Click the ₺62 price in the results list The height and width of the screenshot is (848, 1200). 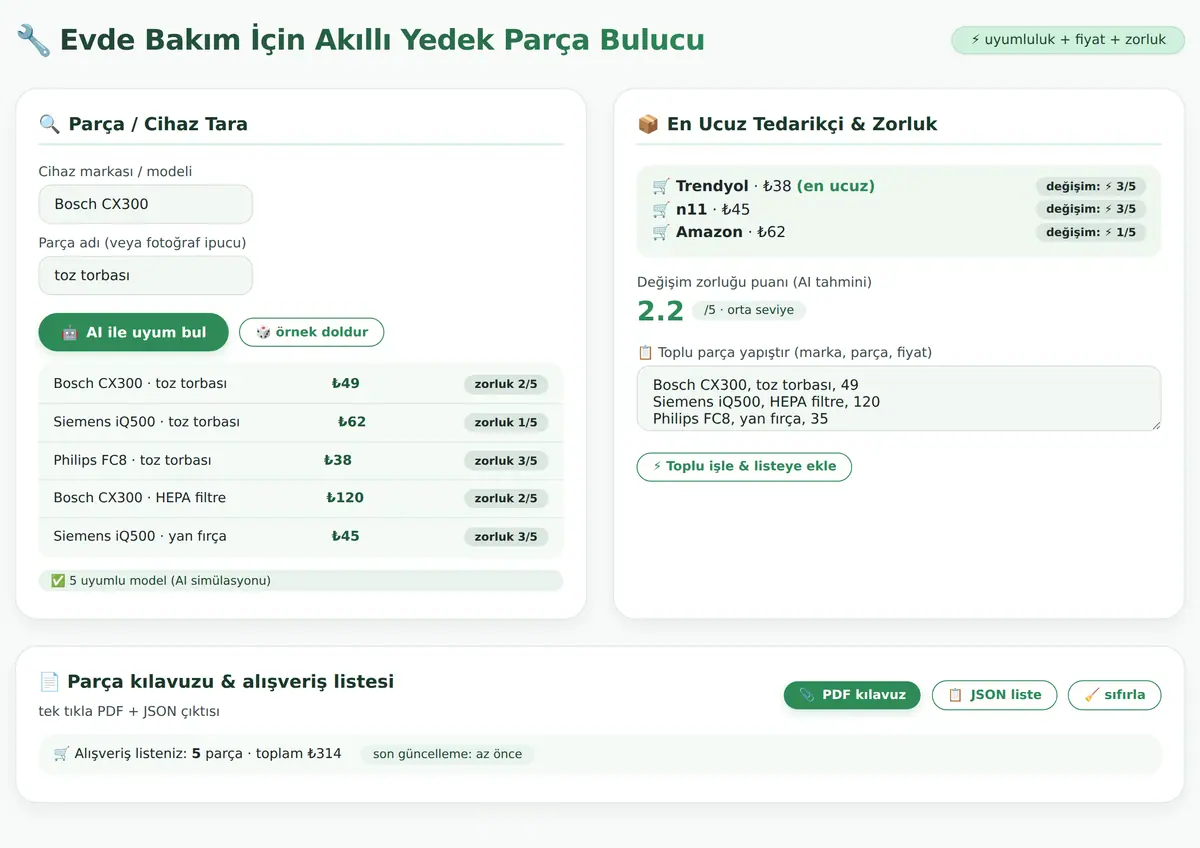coord(352,422)
